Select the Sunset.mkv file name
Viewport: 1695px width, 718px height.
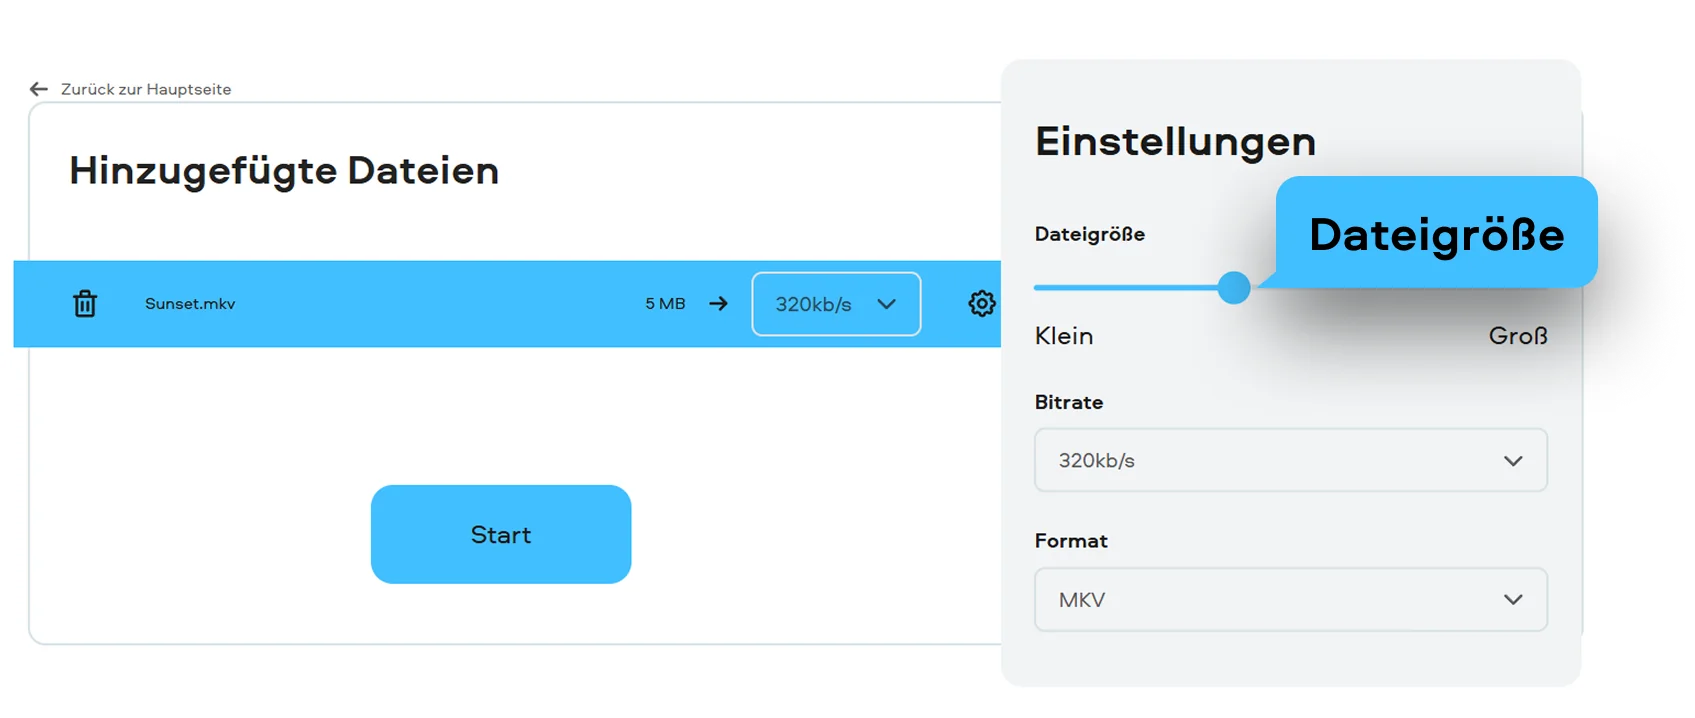(x=190, y=304)
